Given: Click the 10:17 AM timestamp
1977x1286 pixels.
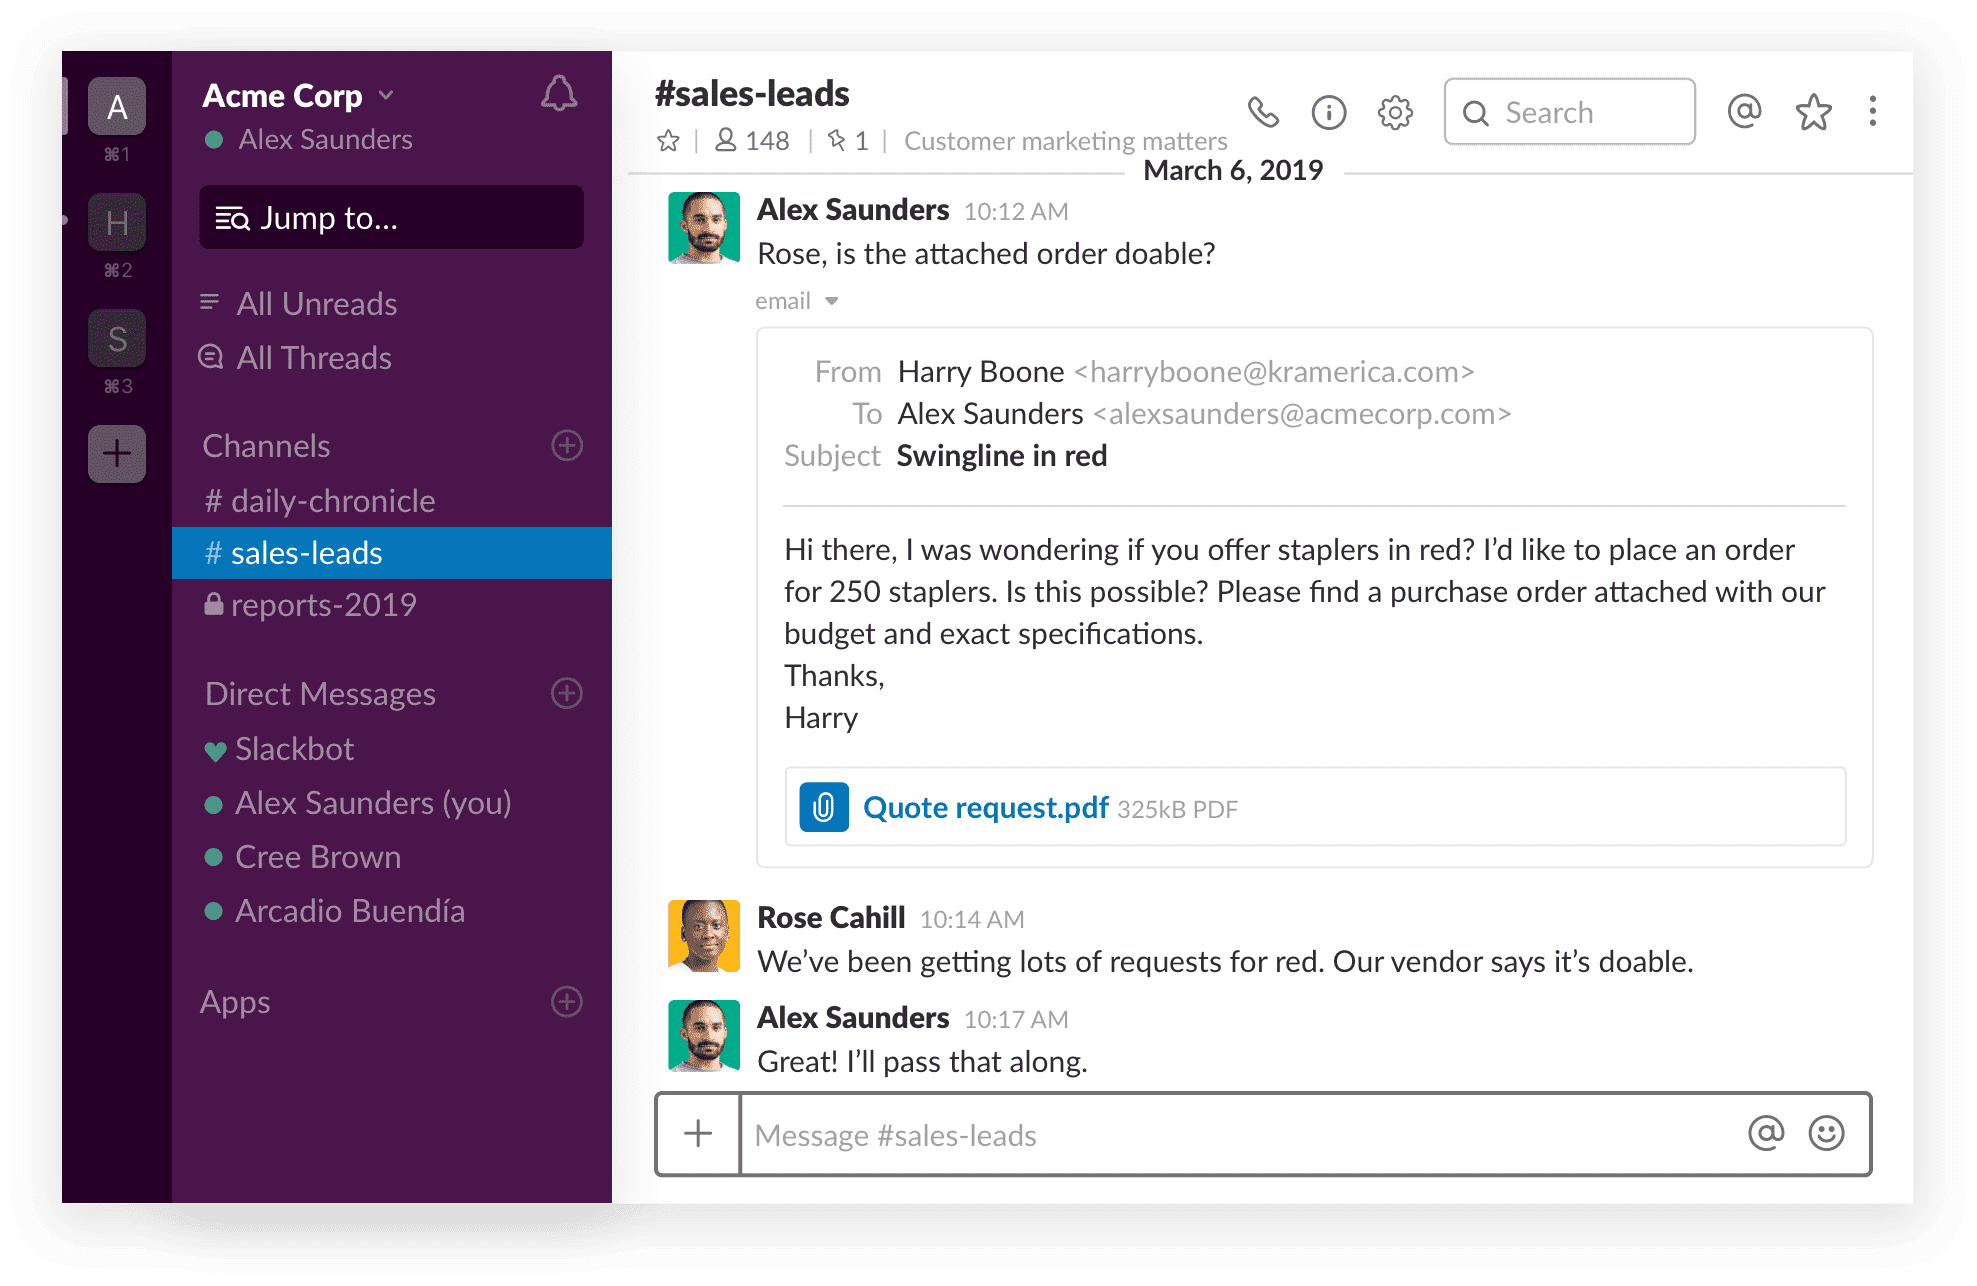Looking at the screenshot, I should [x=1016, y=1020].
